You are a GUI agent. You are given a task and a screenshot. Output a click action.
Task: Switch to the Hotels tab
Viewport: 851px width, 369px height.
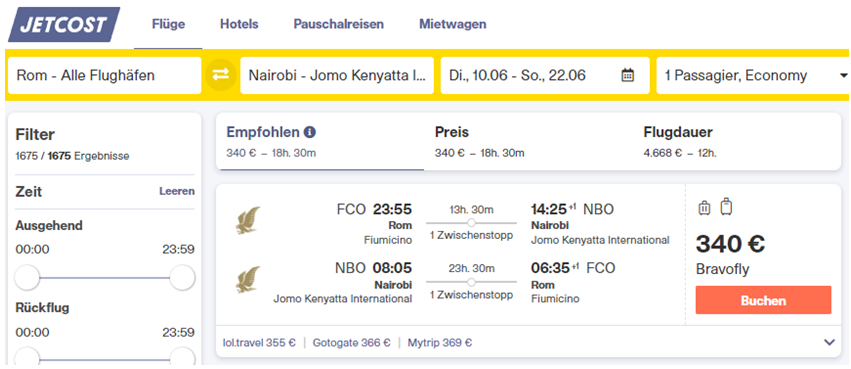[x=239, y=24]
